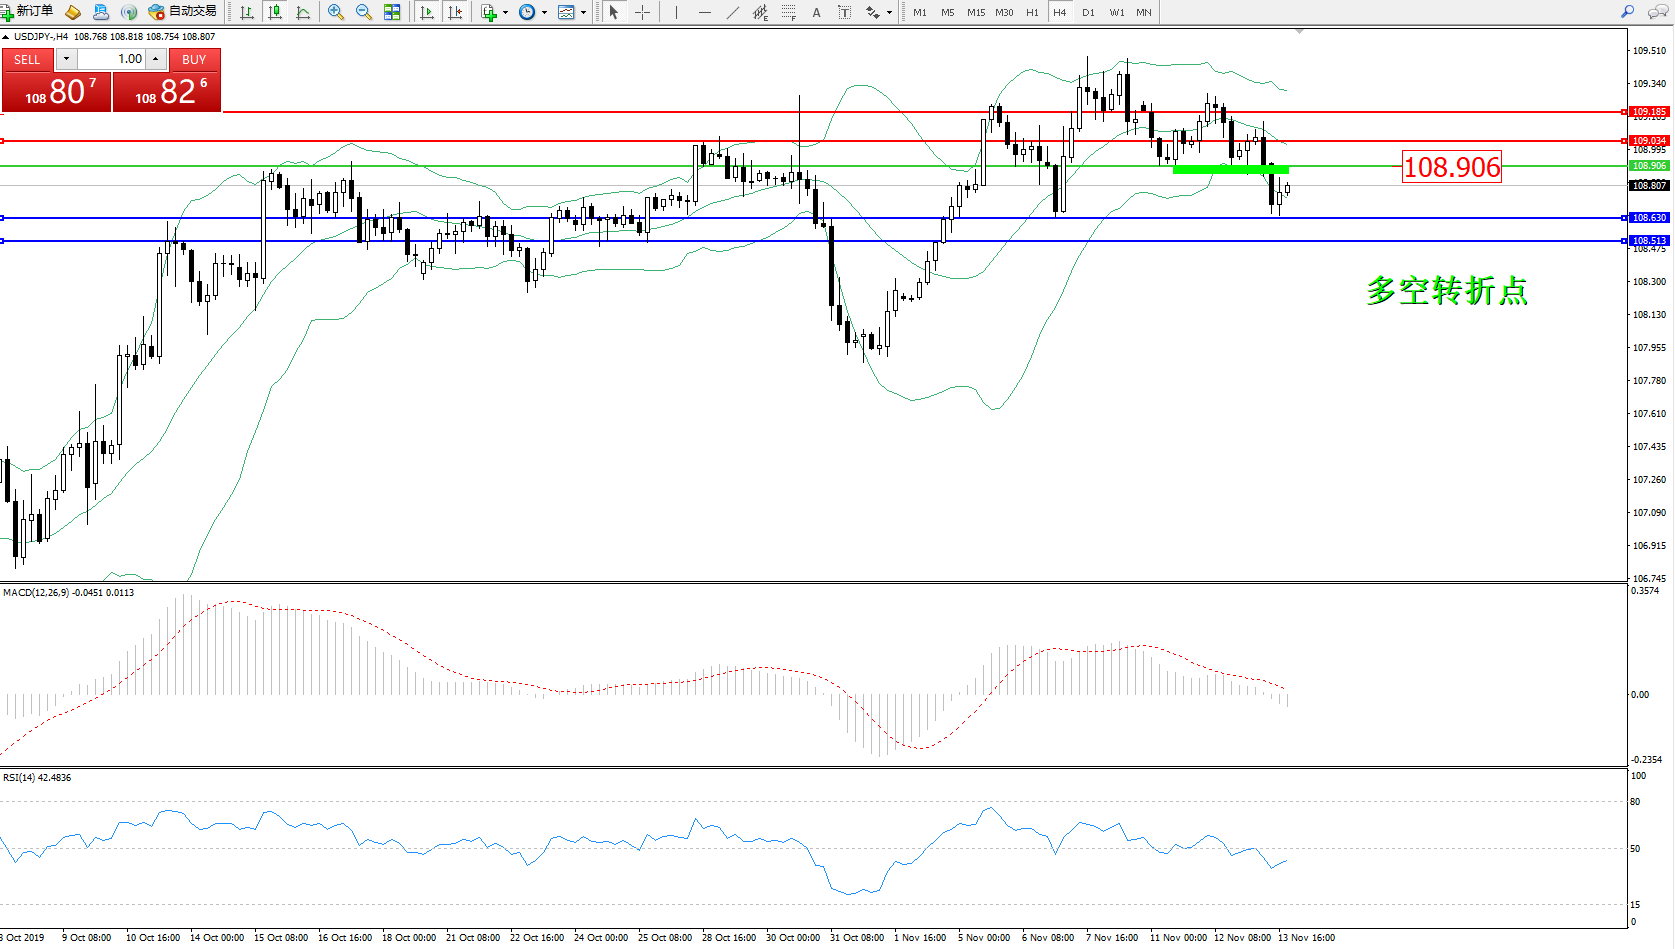Click the green 108.906 price level tag
The height and width of the screenshot is (949, 1675).
1648,166
